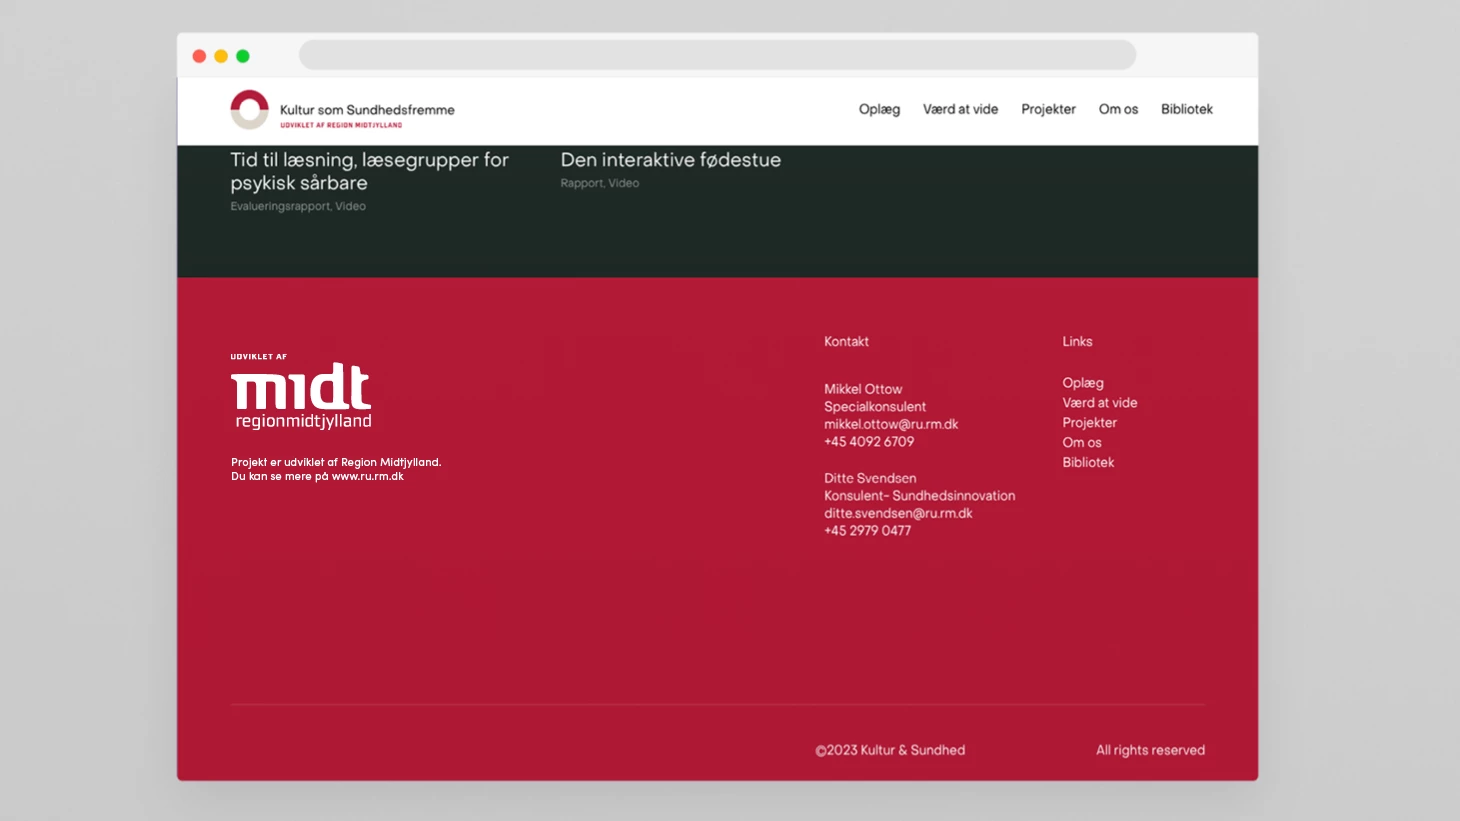
Task: Click Om os under footer Links
Action: pyautogui.click(x=1082, y=443)
